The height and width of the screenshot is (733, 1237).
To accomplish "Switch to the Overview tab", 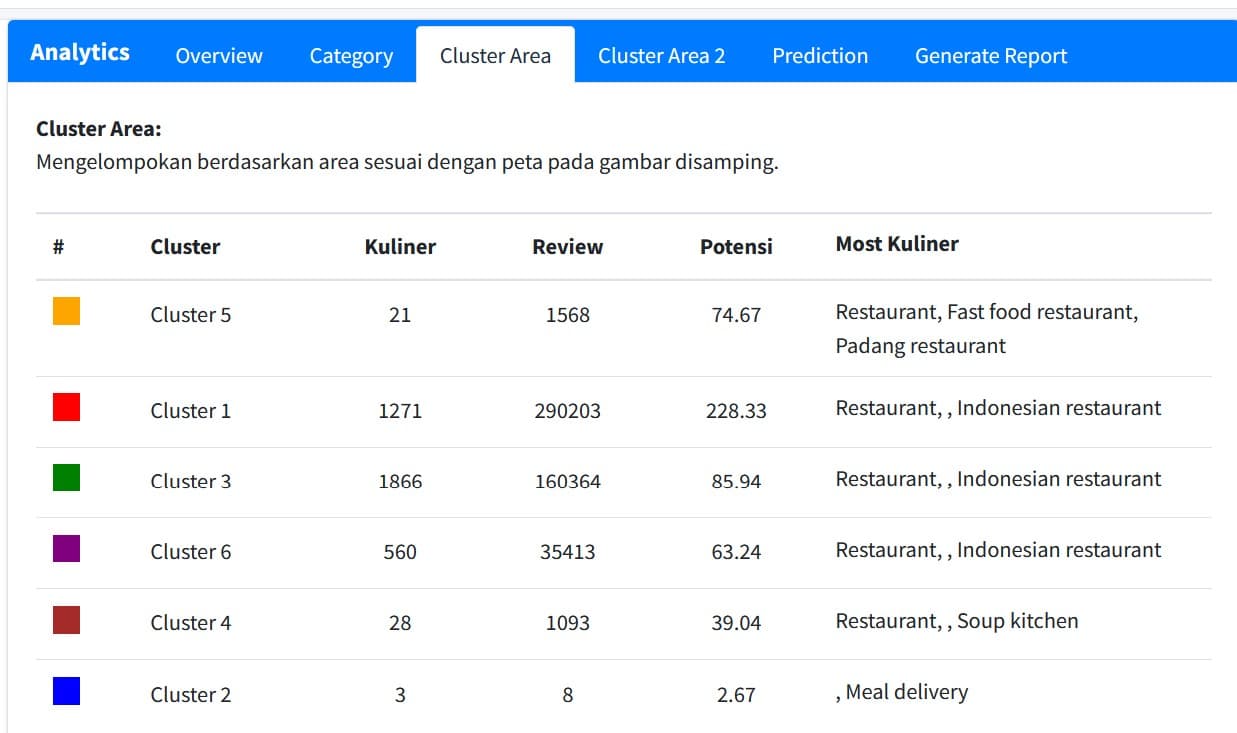I will [218, 56].
